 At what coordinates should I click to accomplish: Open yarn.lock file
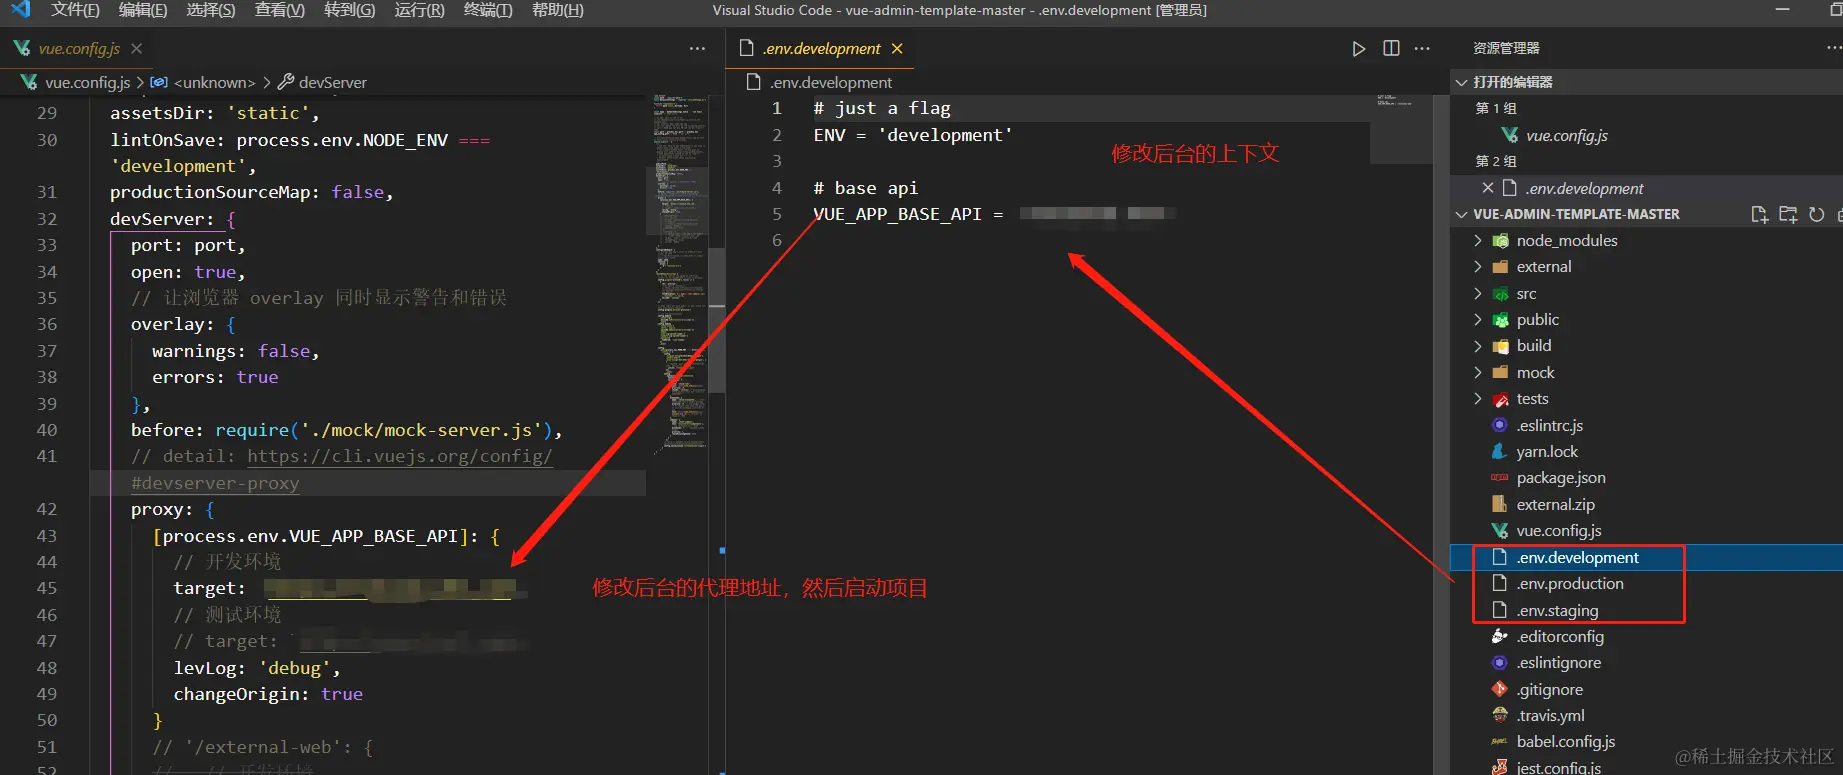click(x=1547, y=452)
